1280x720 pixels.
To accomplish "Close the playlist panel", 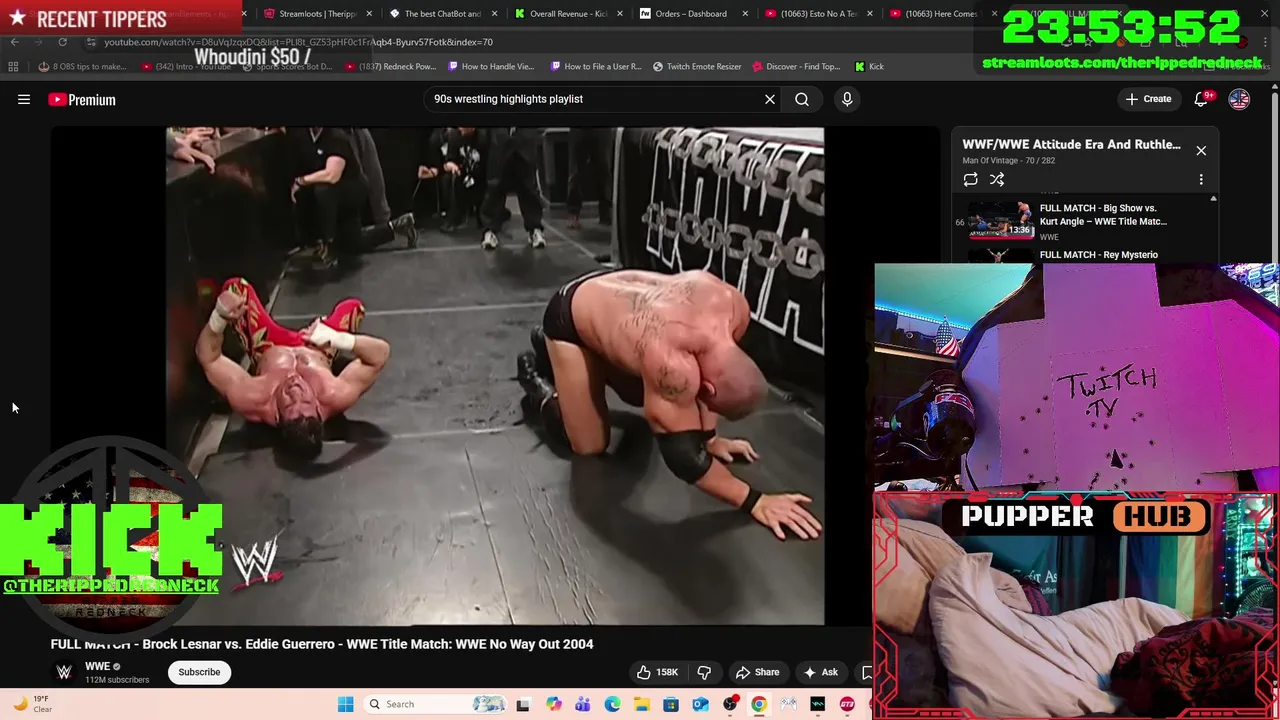I will click(x=1201, y=151).
